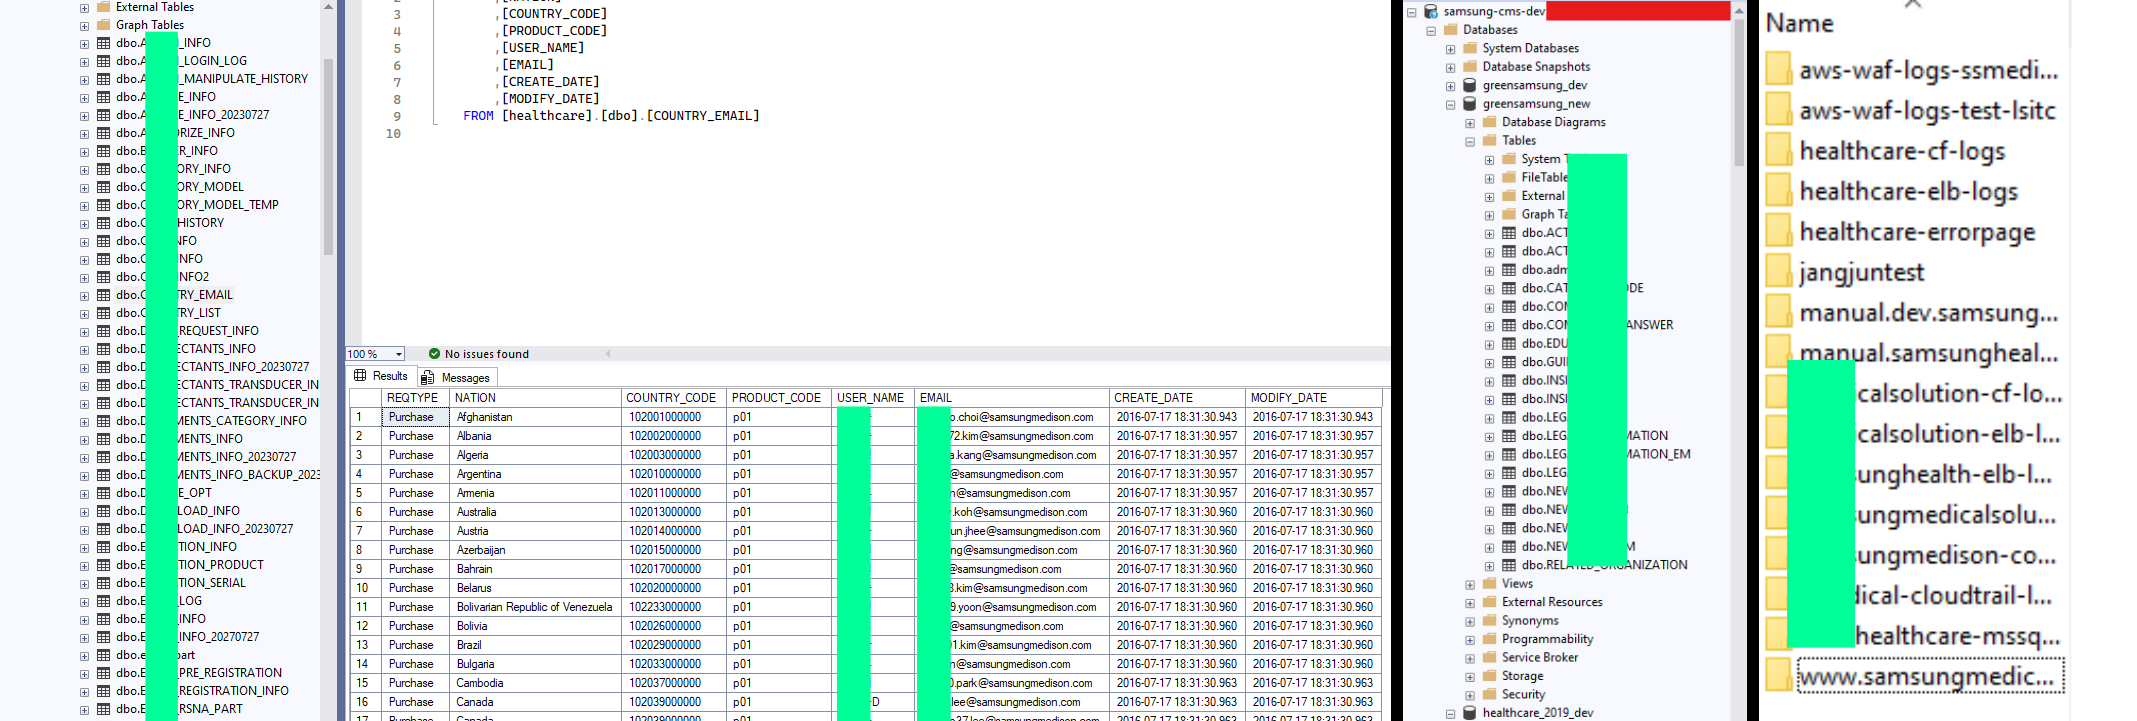This screenshot has height=721, width=2137.
Task: Click the Programmability folder icon
Action: point(1489,639)
